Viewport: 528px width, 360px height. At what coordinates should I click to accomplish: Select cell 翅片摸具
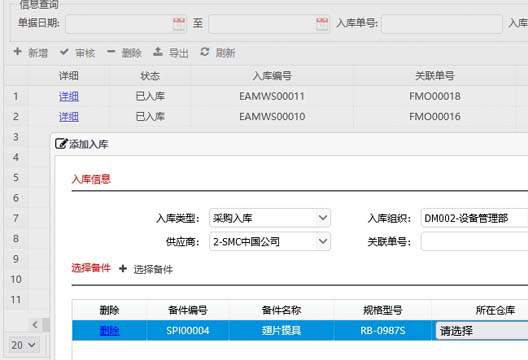point(281,331)
